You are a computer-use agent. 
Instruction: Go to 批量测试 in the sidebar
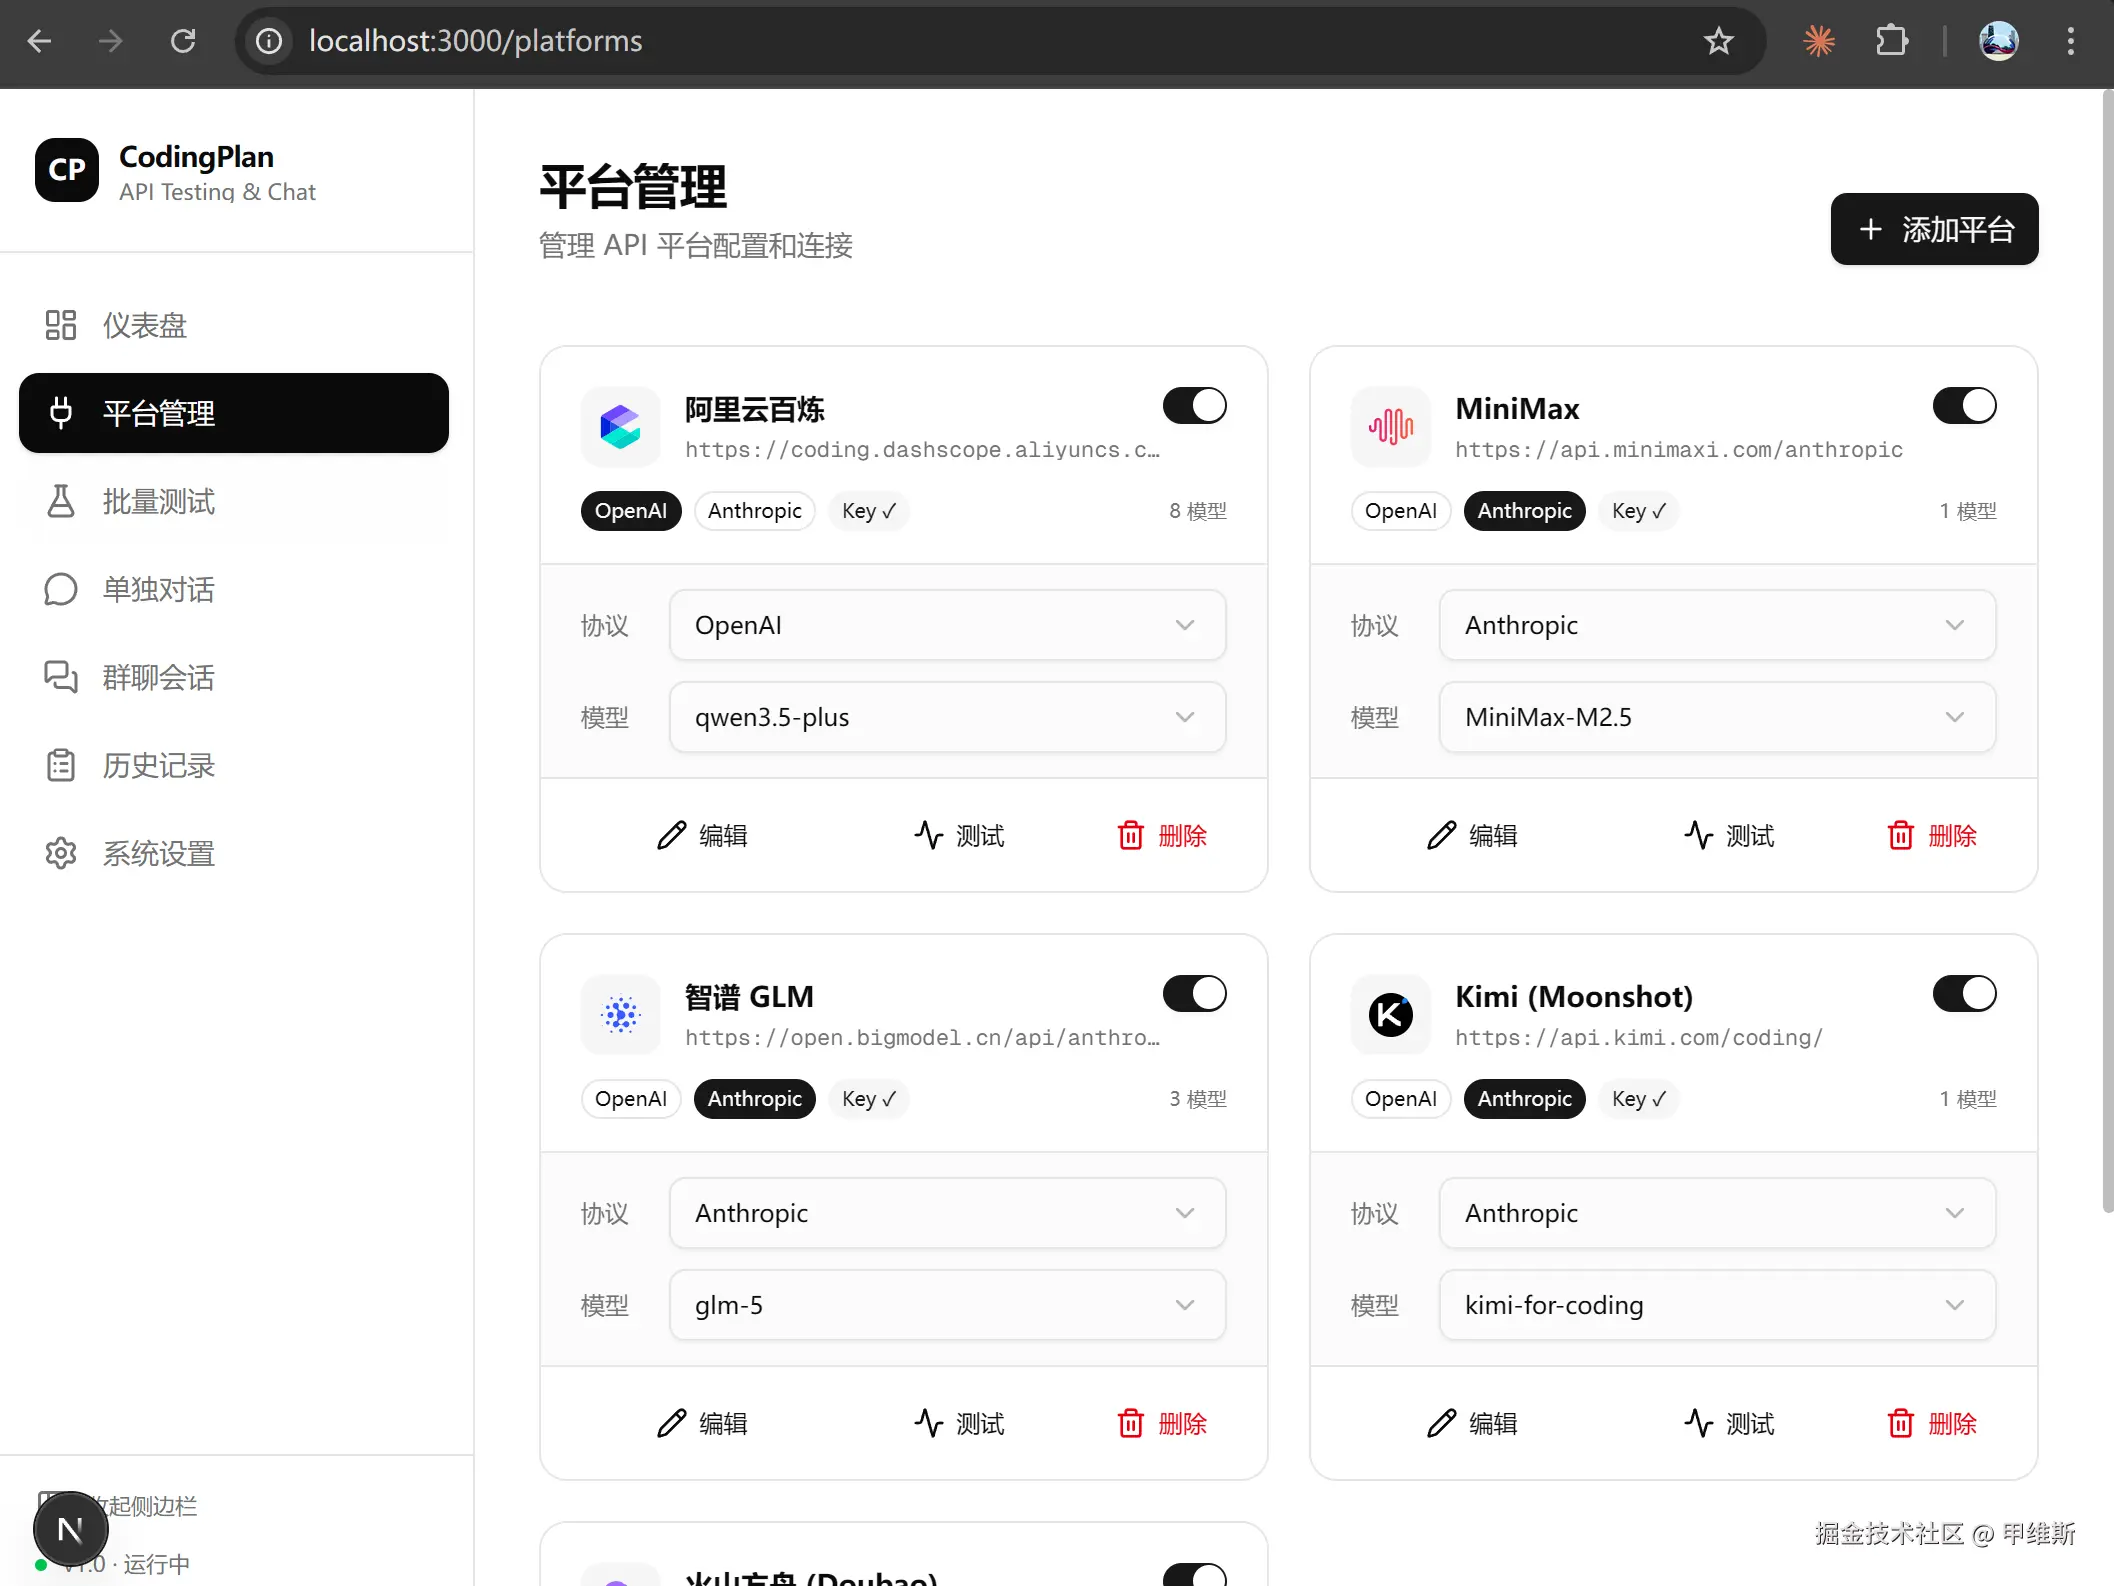point(158,502)
